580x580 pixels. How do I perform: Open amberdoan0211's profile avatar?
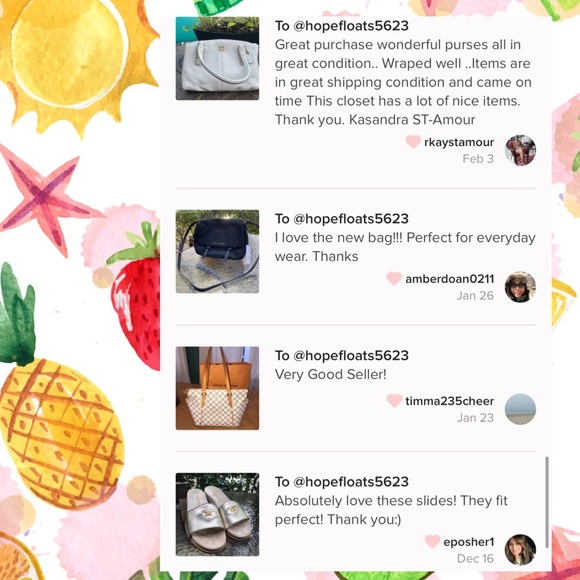pos(520,287)
